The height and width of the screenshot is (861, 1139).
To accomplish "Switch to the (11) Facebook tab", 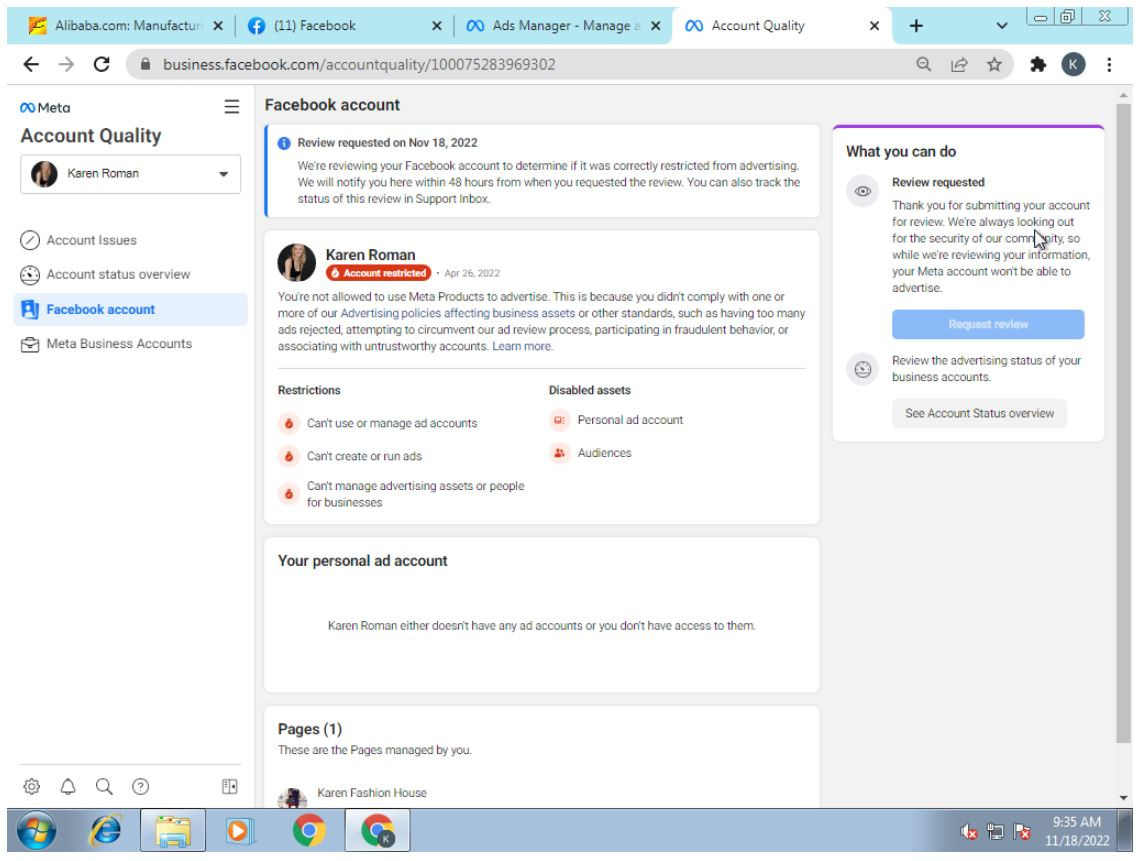I will (x=345, y=25).
